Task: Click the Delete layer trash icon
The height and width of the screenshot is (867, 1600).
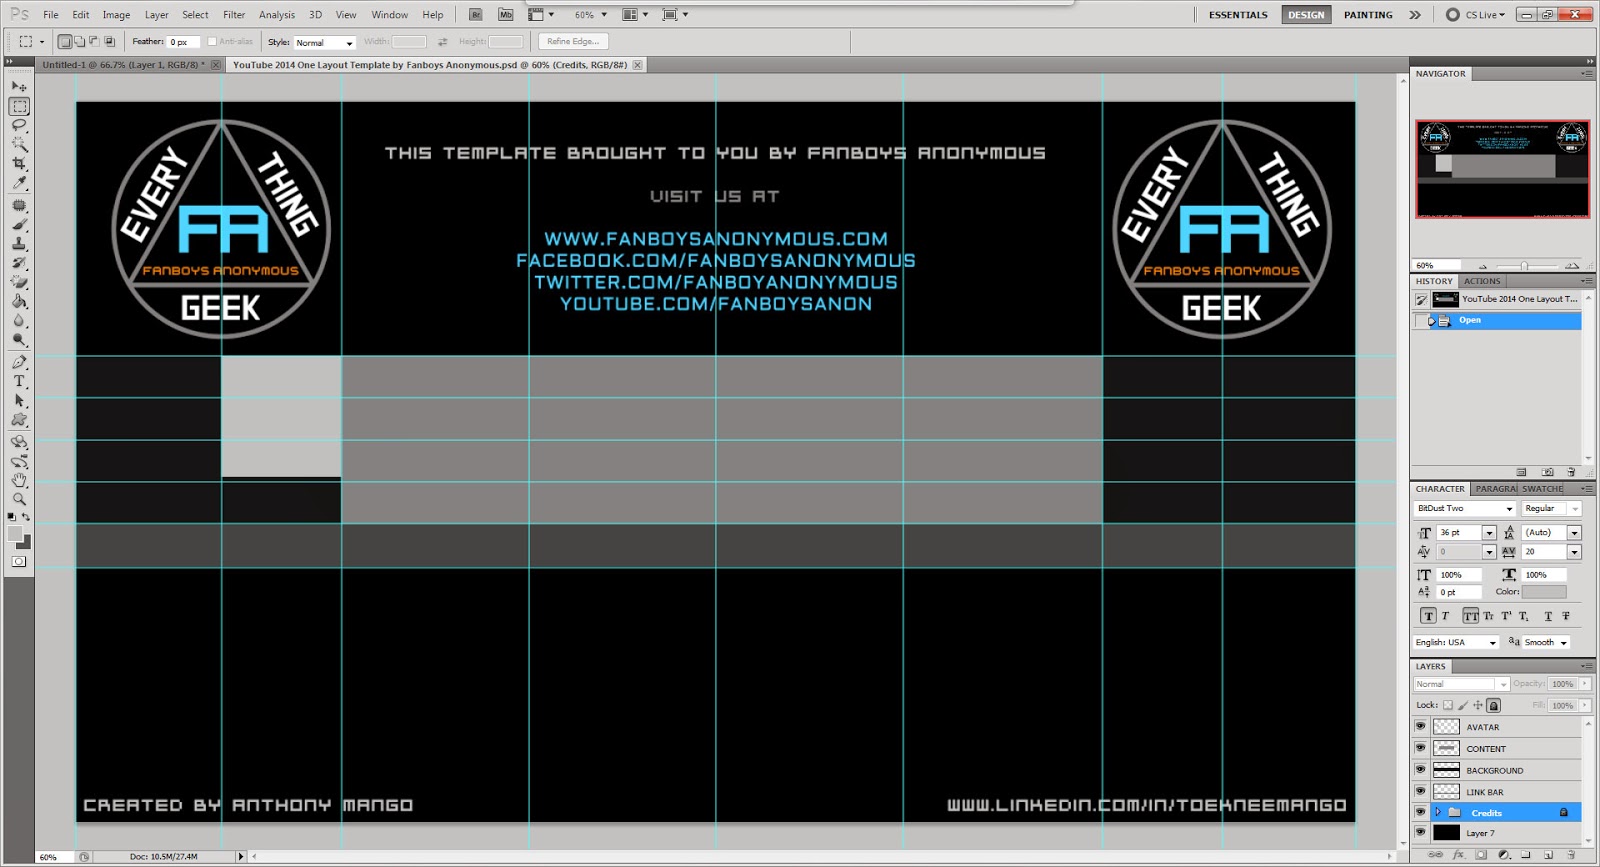Action: [1571, 855]
